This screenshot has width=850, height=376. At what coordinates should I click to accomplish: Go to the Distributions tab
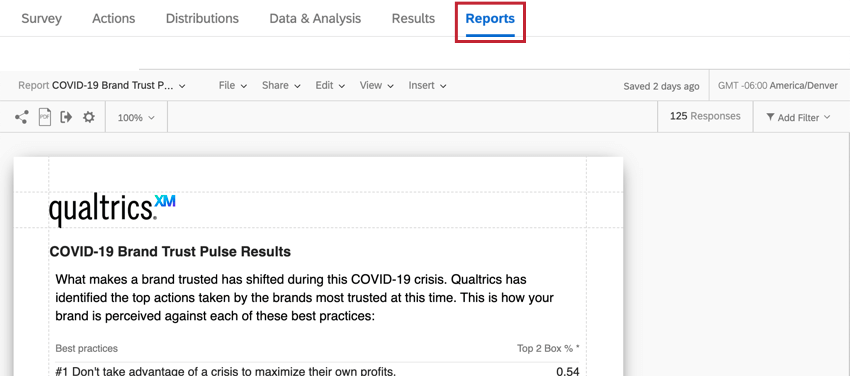(202, 18)
